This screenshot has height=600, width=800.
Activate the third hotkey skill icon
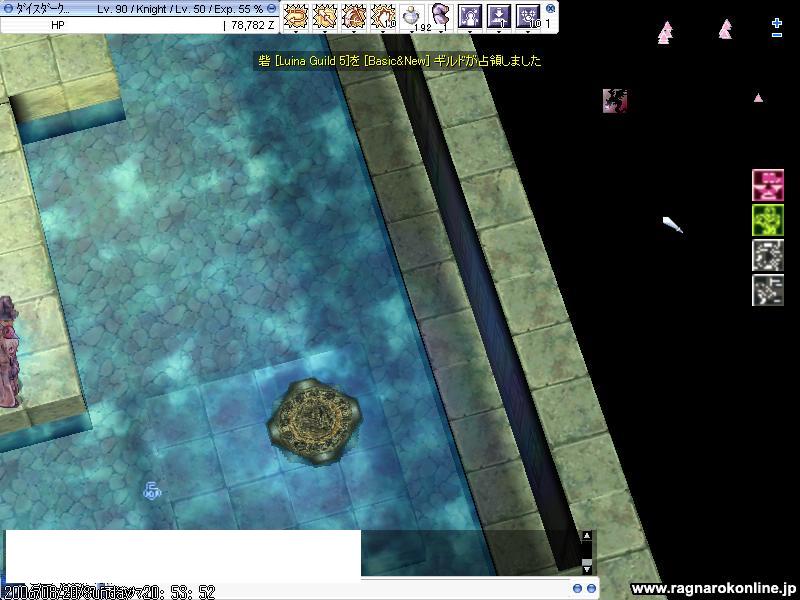coord(354,16)
